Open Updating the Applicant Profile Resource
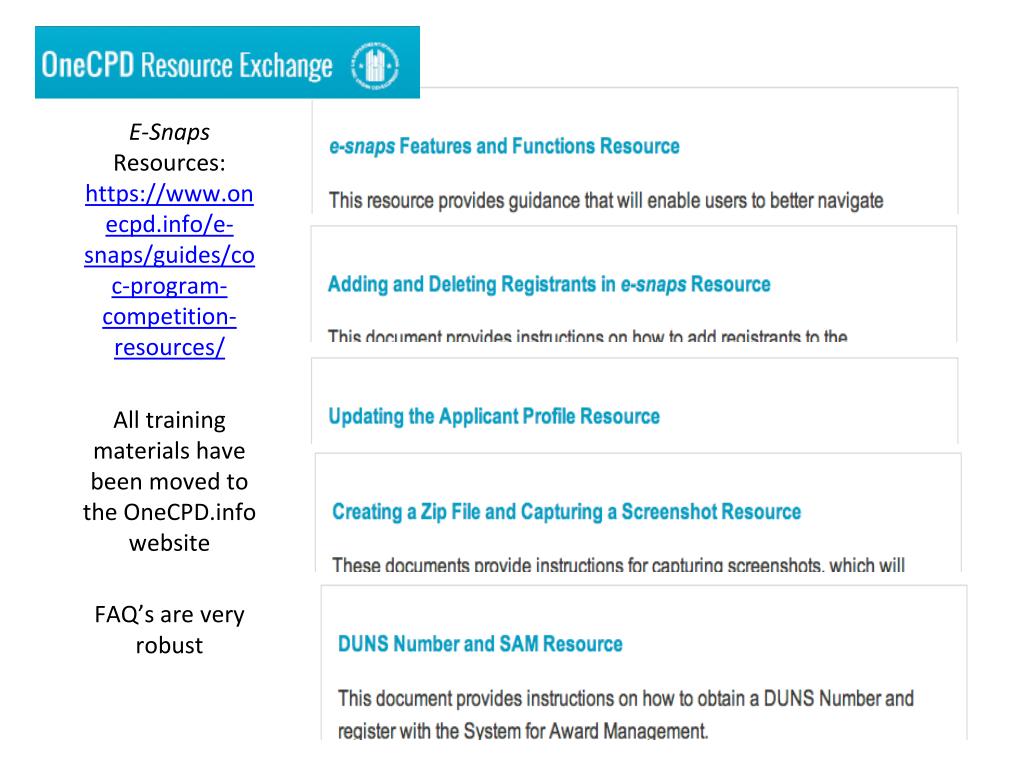The image size is (1024, 768). [x=494, y=416]
